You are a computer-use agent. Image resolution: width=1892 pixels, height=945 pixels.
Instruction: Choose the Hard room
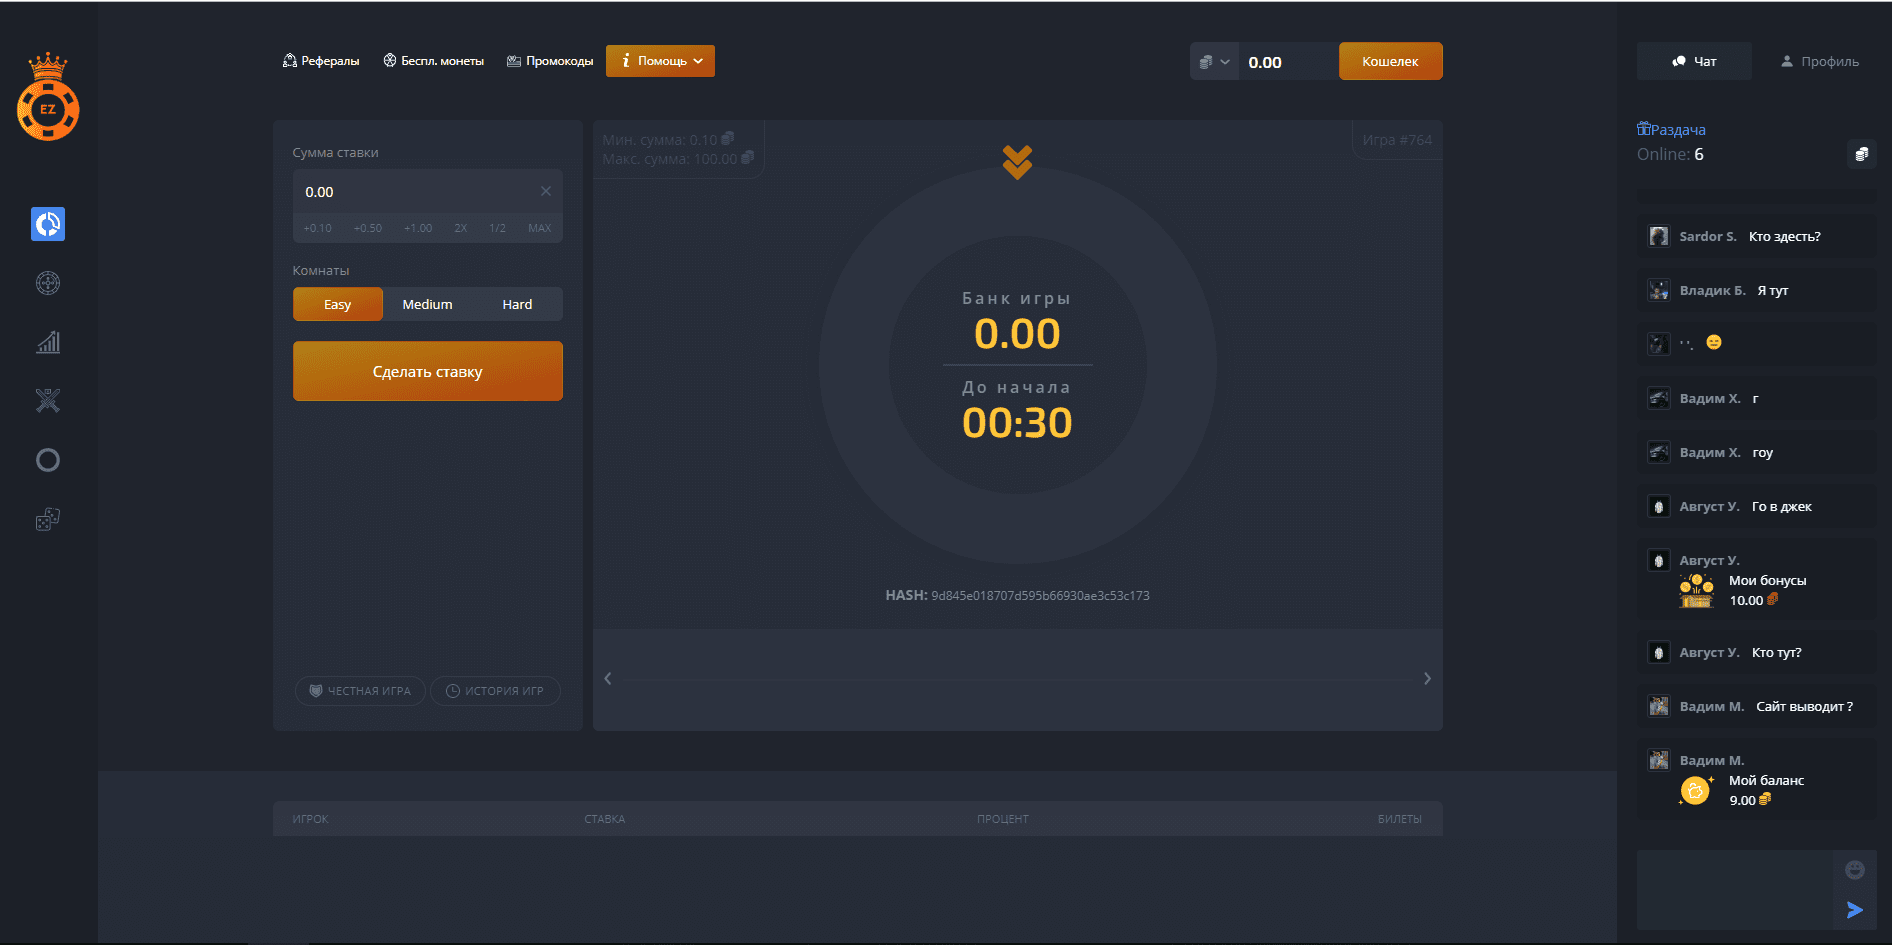pos(517,304)
